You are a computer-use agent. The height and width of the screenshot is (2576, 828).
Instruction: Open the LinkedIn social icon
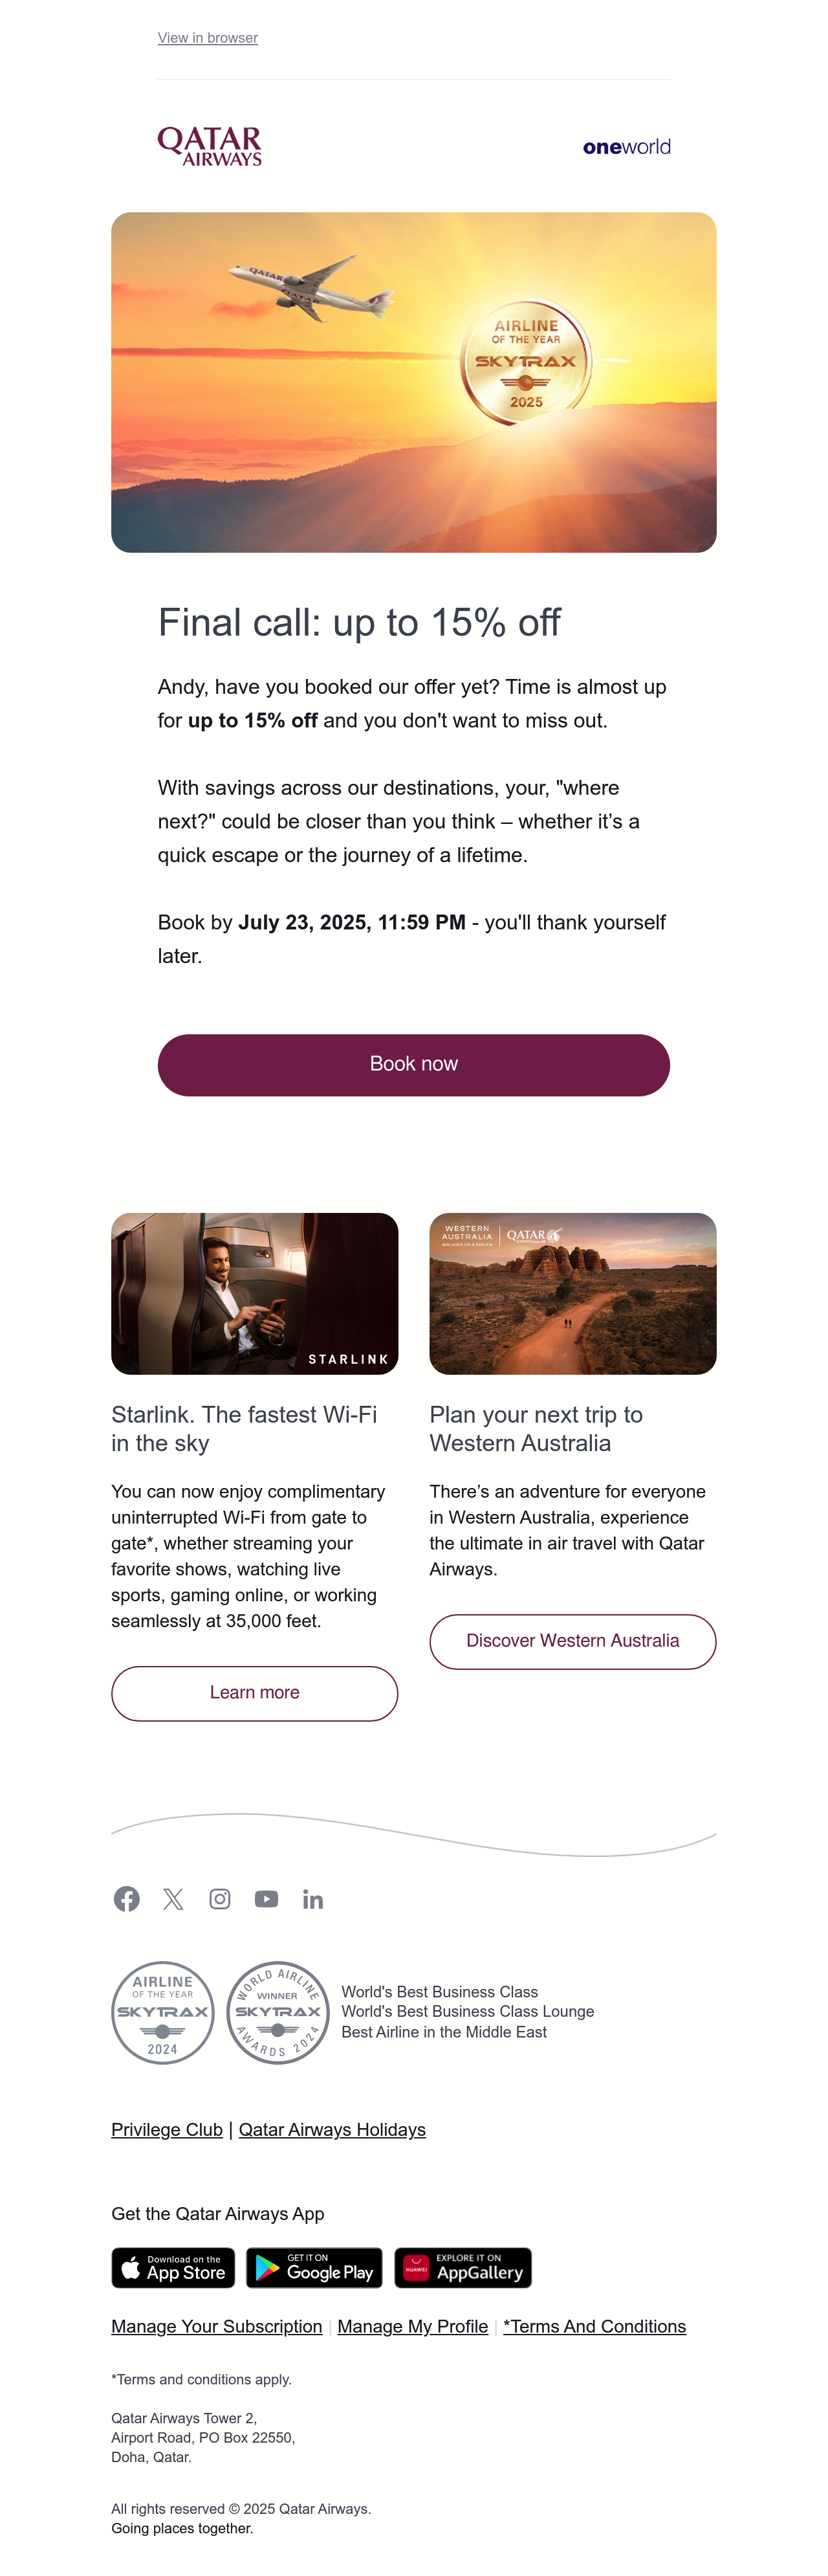point(313,1899)
